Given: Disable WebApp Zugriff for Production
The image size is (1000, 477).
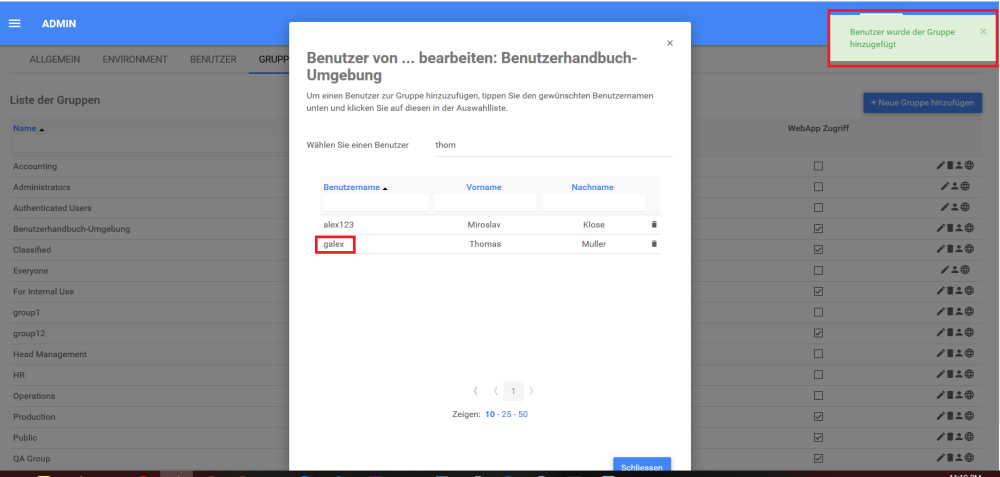Looking at the screenshot, I should click(818, 416).
